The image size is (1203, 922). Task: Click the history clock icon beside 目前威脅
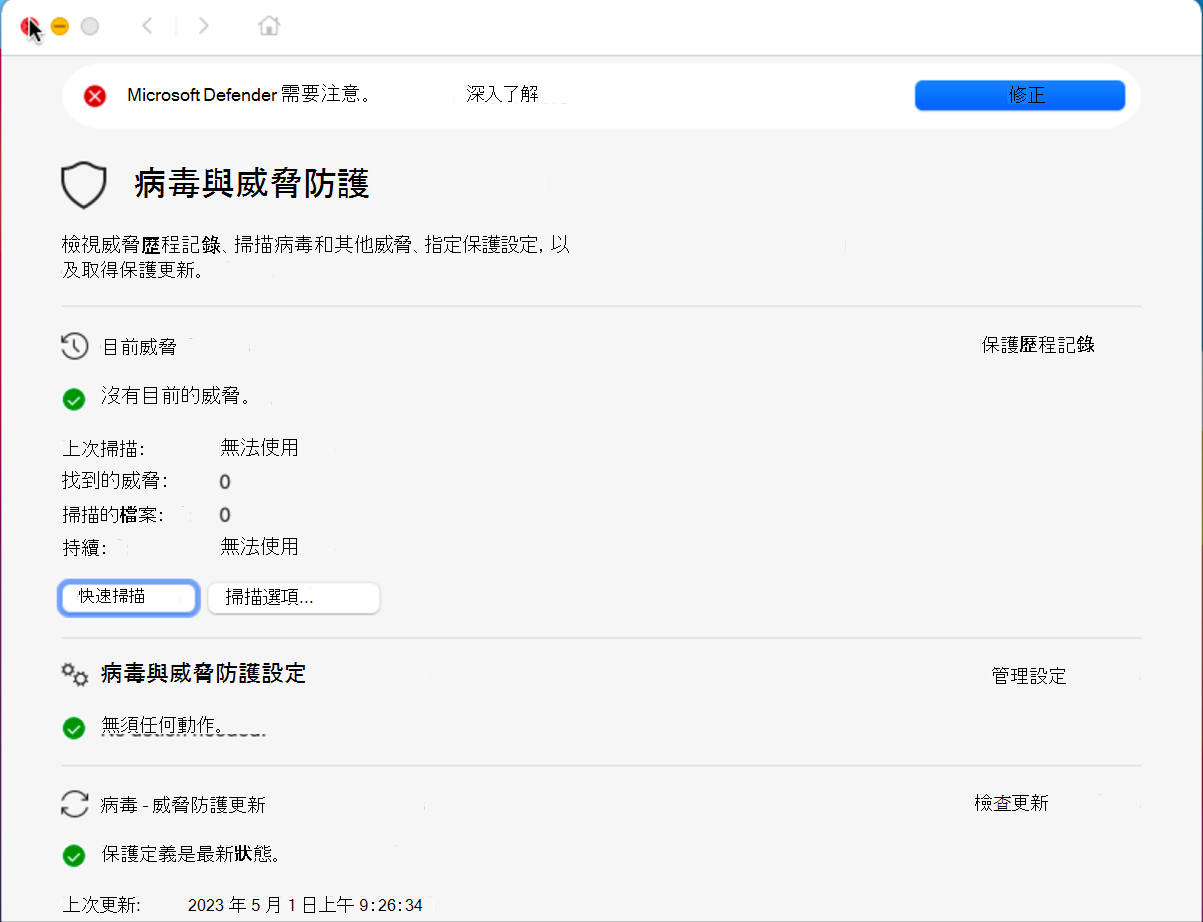75,347
